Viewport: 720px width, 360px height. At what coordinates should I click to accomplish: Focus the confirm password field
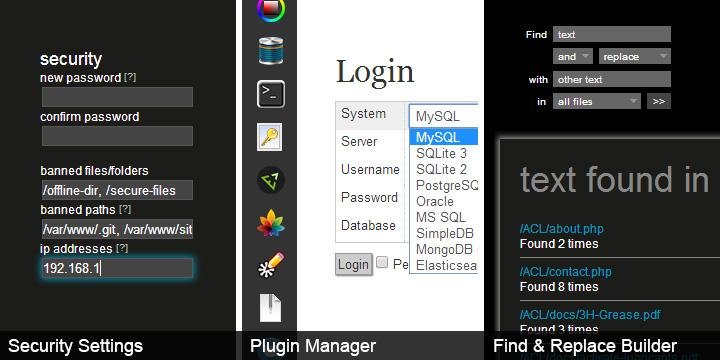click(x=117, y=136)
